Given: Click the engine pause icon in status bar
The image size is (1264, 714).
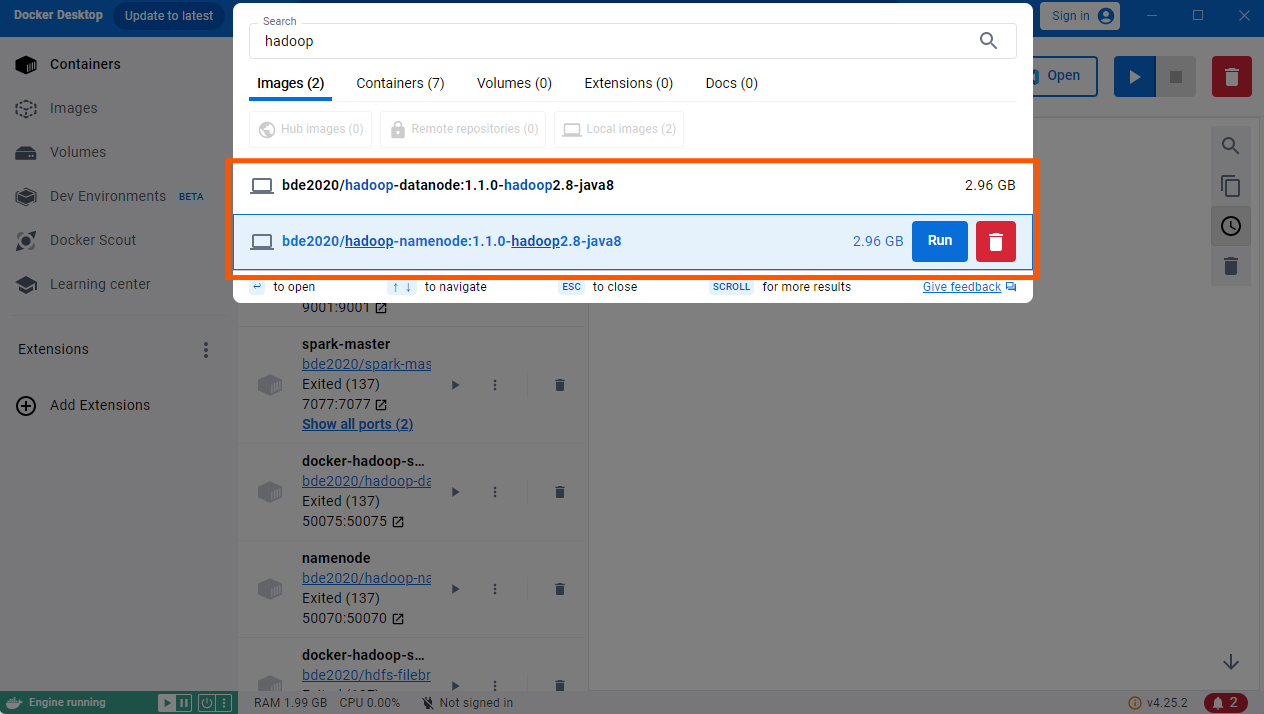Looking at the screenshot, I should [x=184, y=703].
